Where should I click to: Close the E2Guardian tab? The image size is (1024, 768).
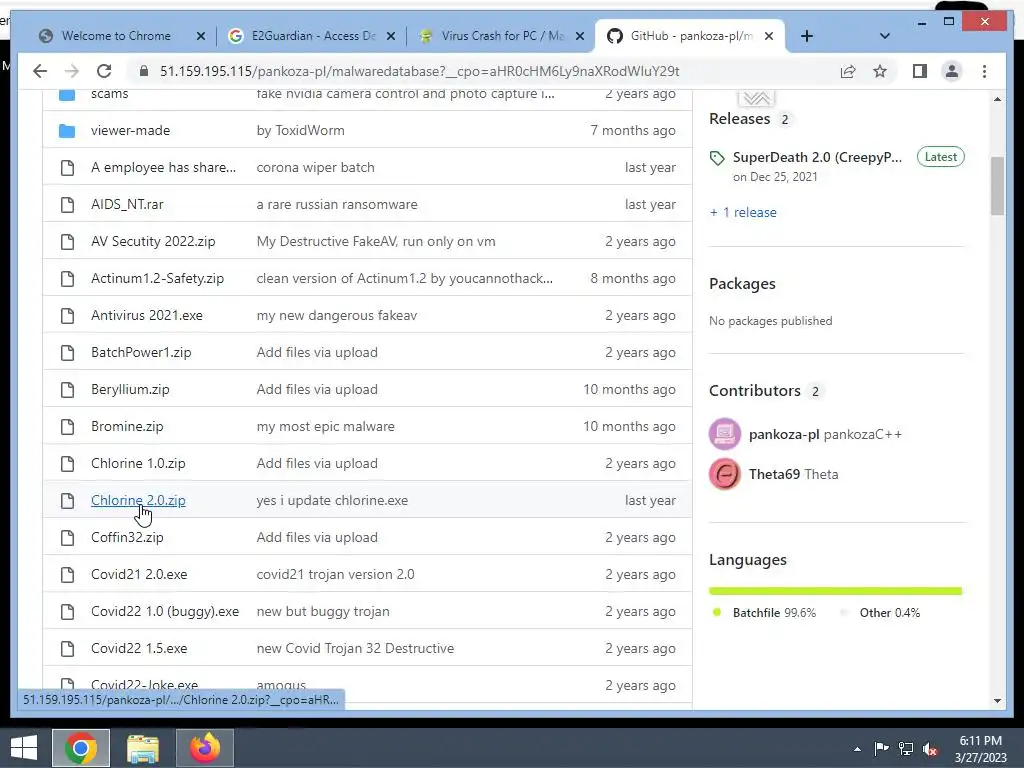(x=391, y=37)
